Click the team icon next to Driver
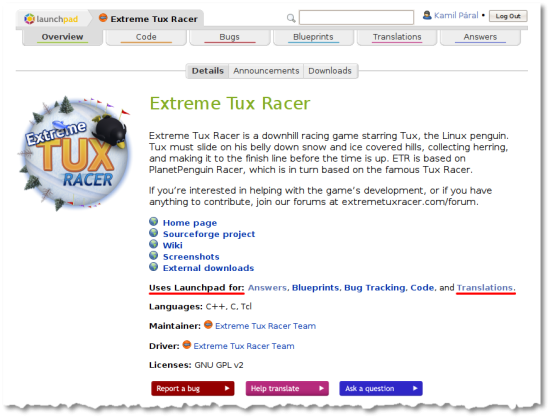 coord(187,345)
